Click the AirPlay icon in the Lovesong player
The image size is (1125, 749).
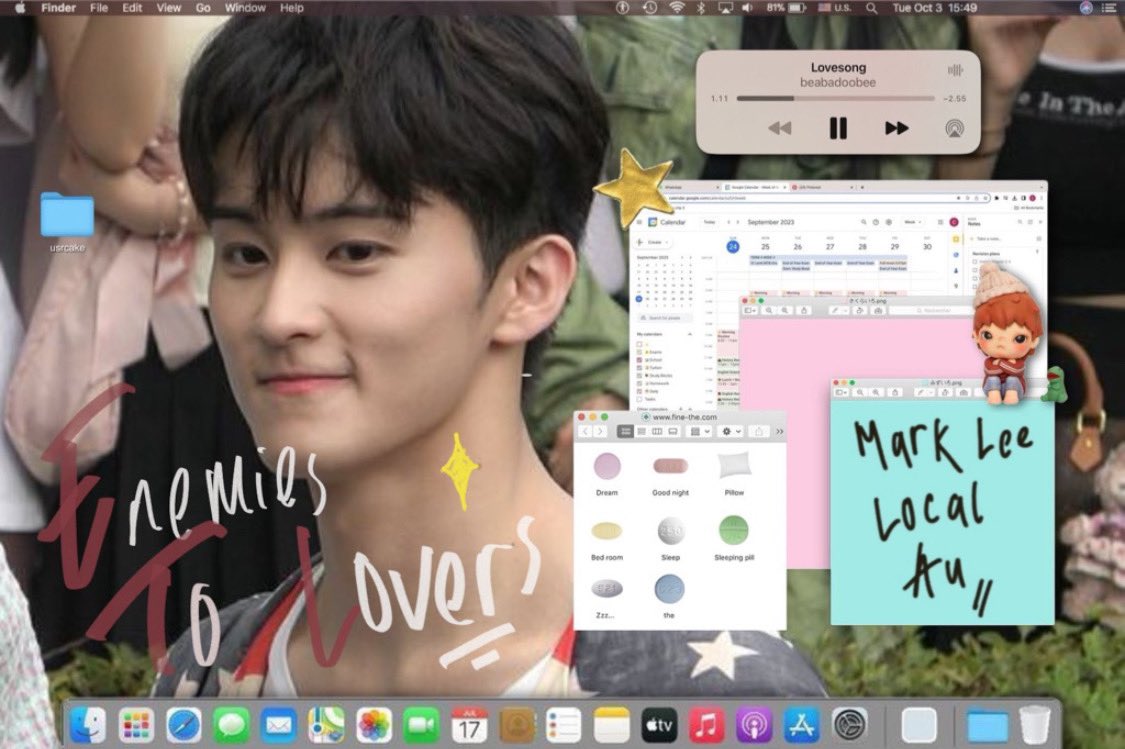[952, 128]
